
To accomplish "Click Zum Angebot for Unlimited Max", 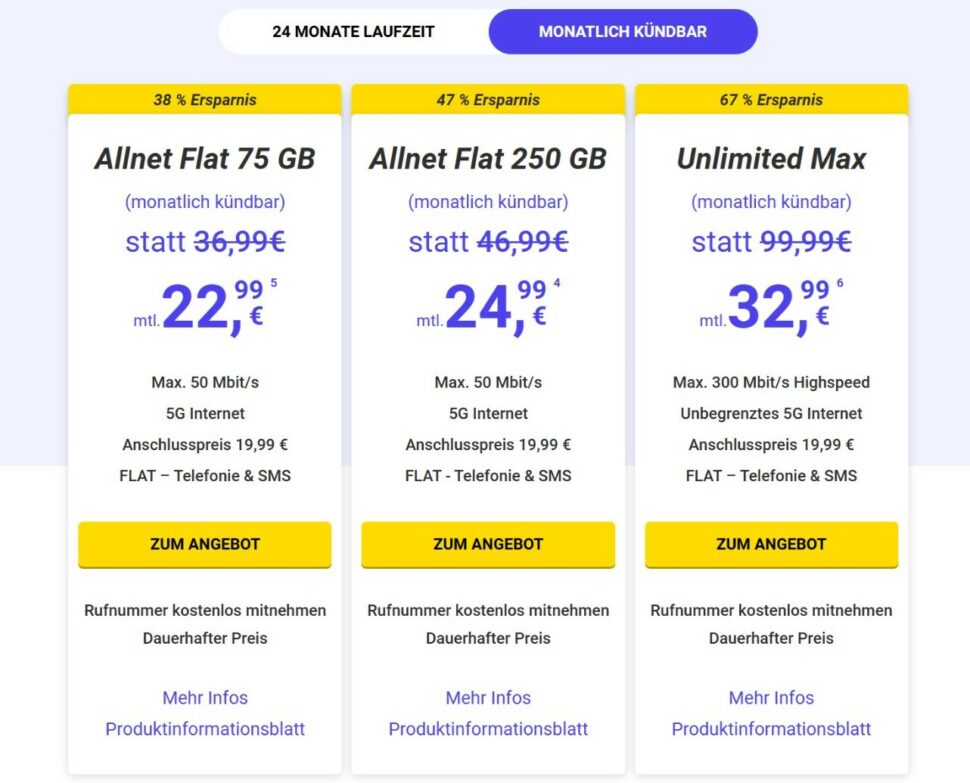I will coord(771,544).
